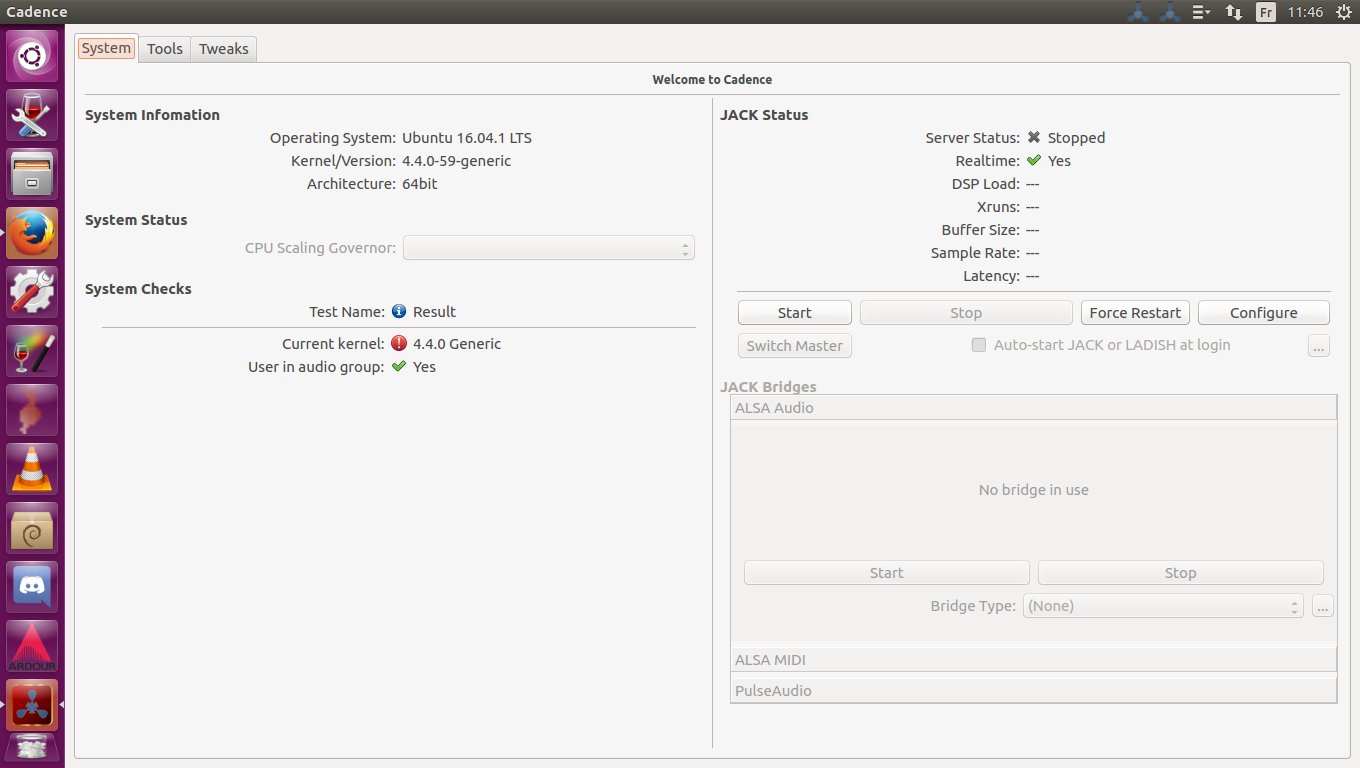1360x768 pixels.
Task: Switch to the Tools tab
Action: (165, 48)
